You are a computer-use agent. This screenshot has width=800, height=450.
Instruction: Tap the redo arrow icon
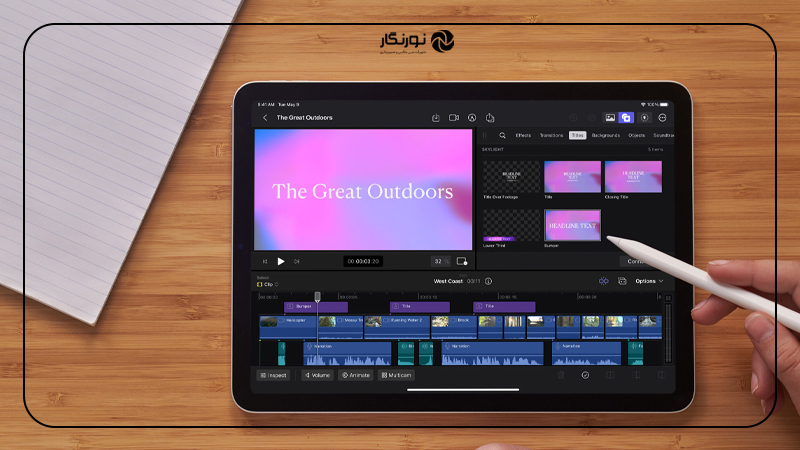[591, 118]
